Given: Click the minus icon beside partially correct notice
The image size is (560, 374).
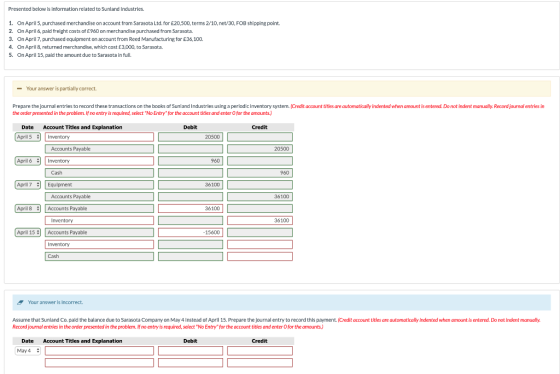Looking at the screenshot, I should pyautogui.click(x=19, y=89).
